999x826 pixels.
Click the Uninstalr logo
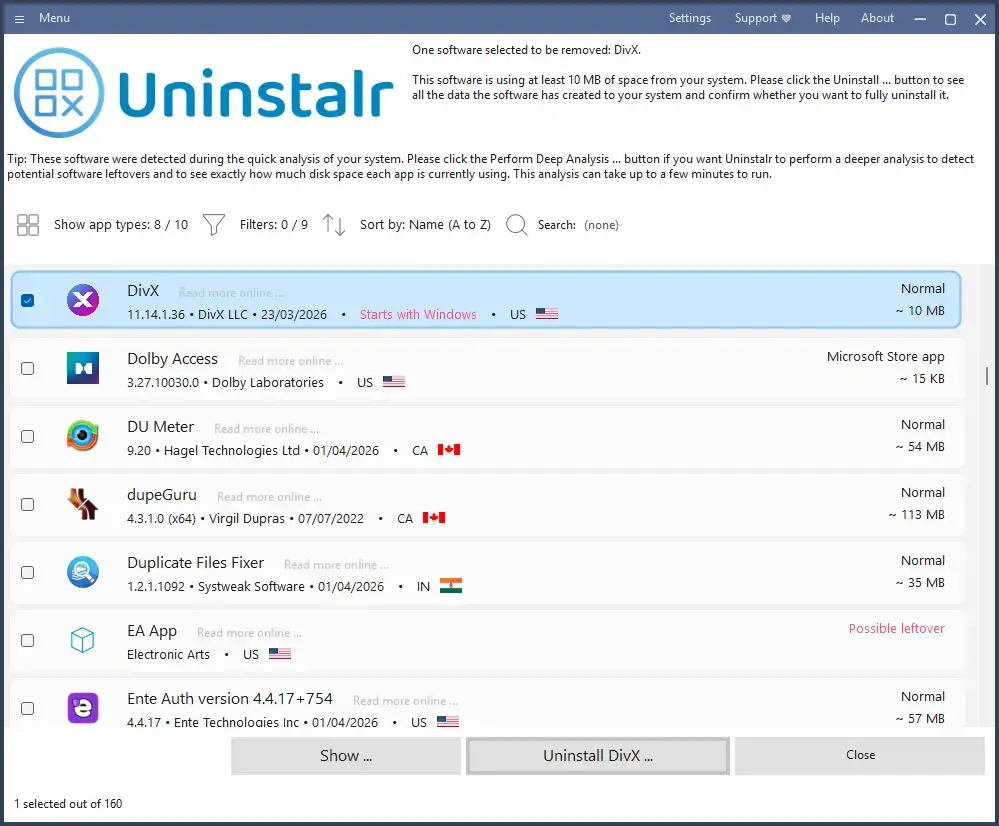pyautogui.click(x=204, y=93)
